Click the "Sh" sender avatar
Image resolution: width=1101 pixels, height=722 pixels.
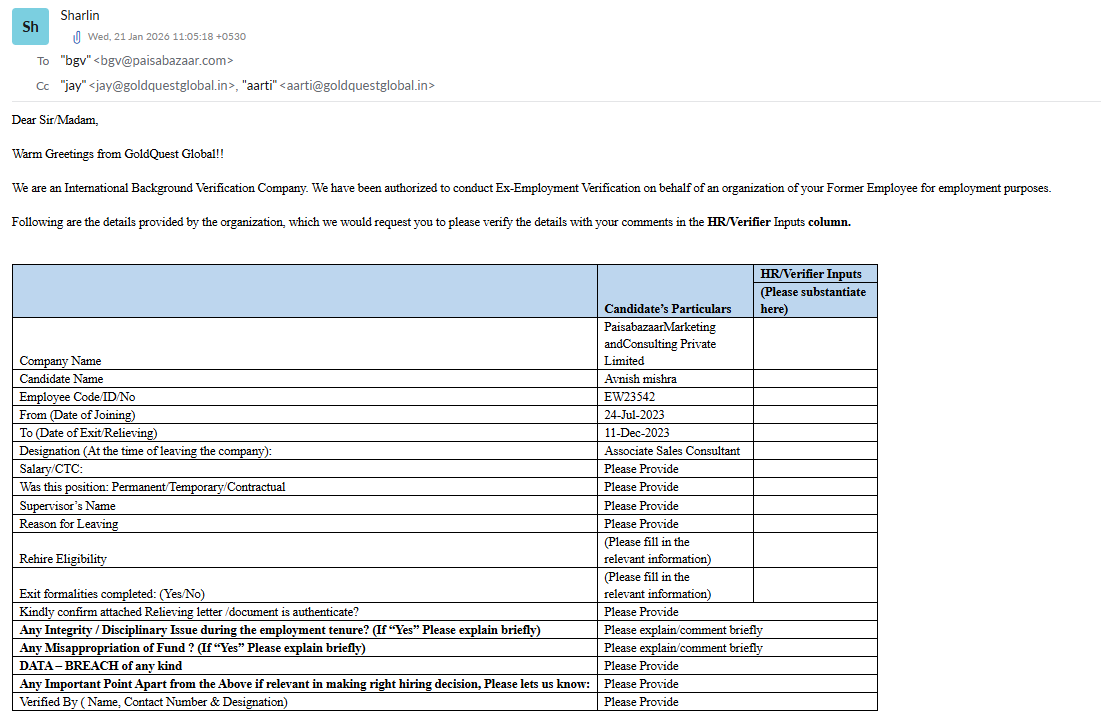tap(30, 27)
